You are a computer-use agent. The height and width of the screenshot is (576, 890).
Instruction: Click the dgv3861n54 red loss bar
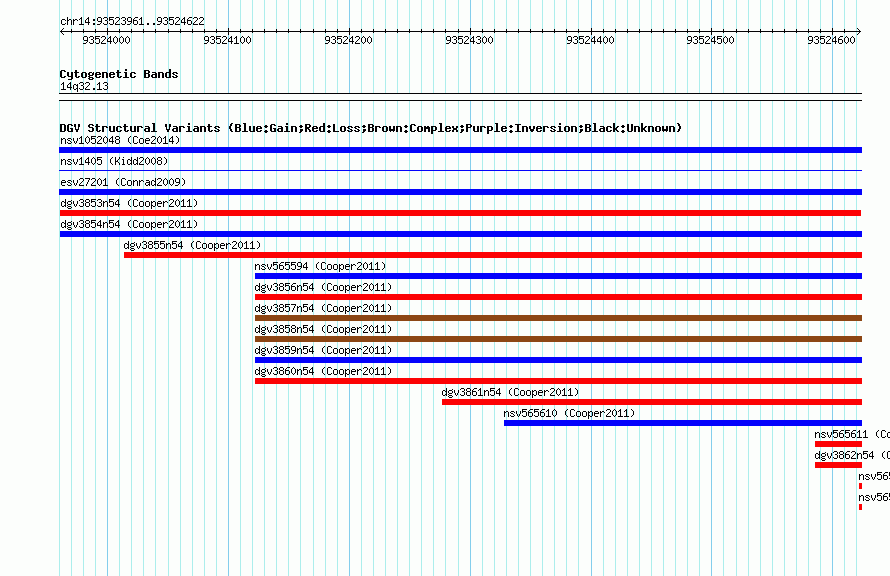coord(652,402)
